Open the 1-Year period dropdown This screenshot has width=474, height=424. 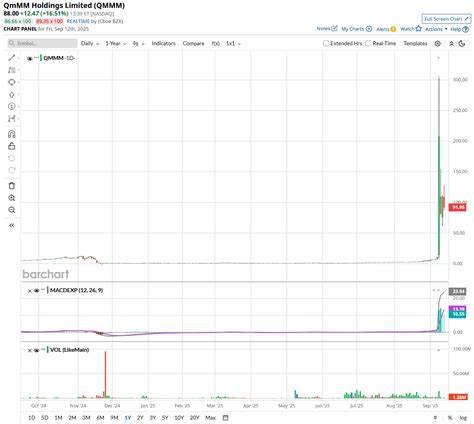coord(116,44)
